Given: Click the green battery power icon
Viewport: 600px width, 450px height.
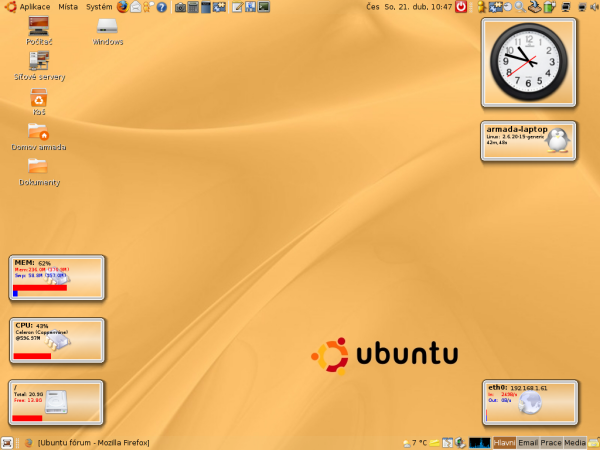Looking at the screenshot, I should pos(549,7).
